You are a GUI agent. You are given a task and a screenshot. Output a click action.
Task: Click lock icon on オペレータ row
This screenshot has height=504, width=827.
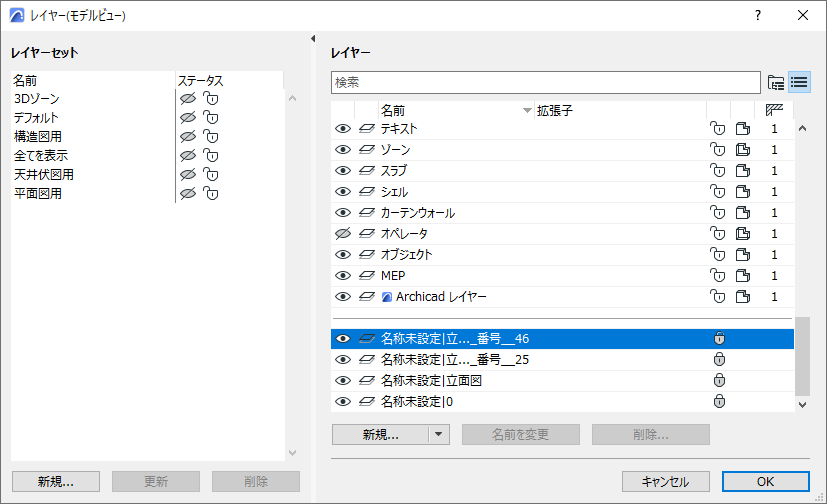pyautogui.click(x=718, y=234)
